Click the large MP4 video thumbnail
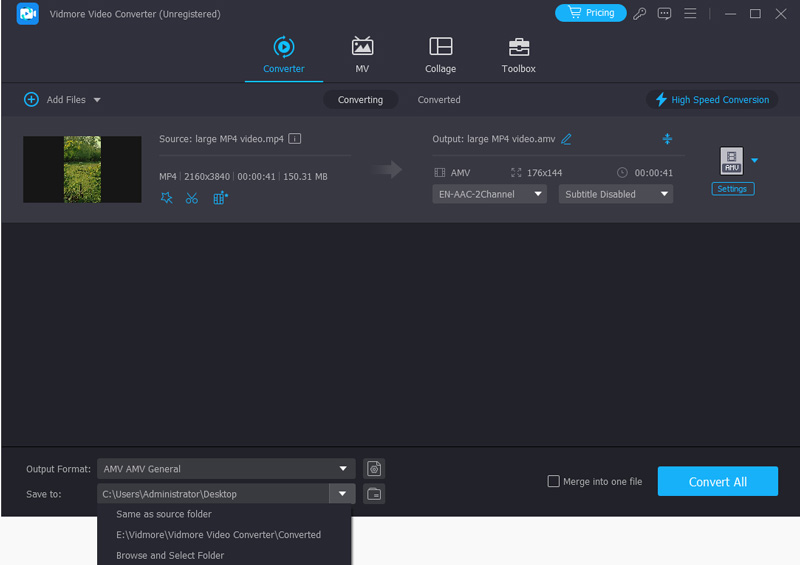The image size is (800, 565). click(x=82, y=170)
